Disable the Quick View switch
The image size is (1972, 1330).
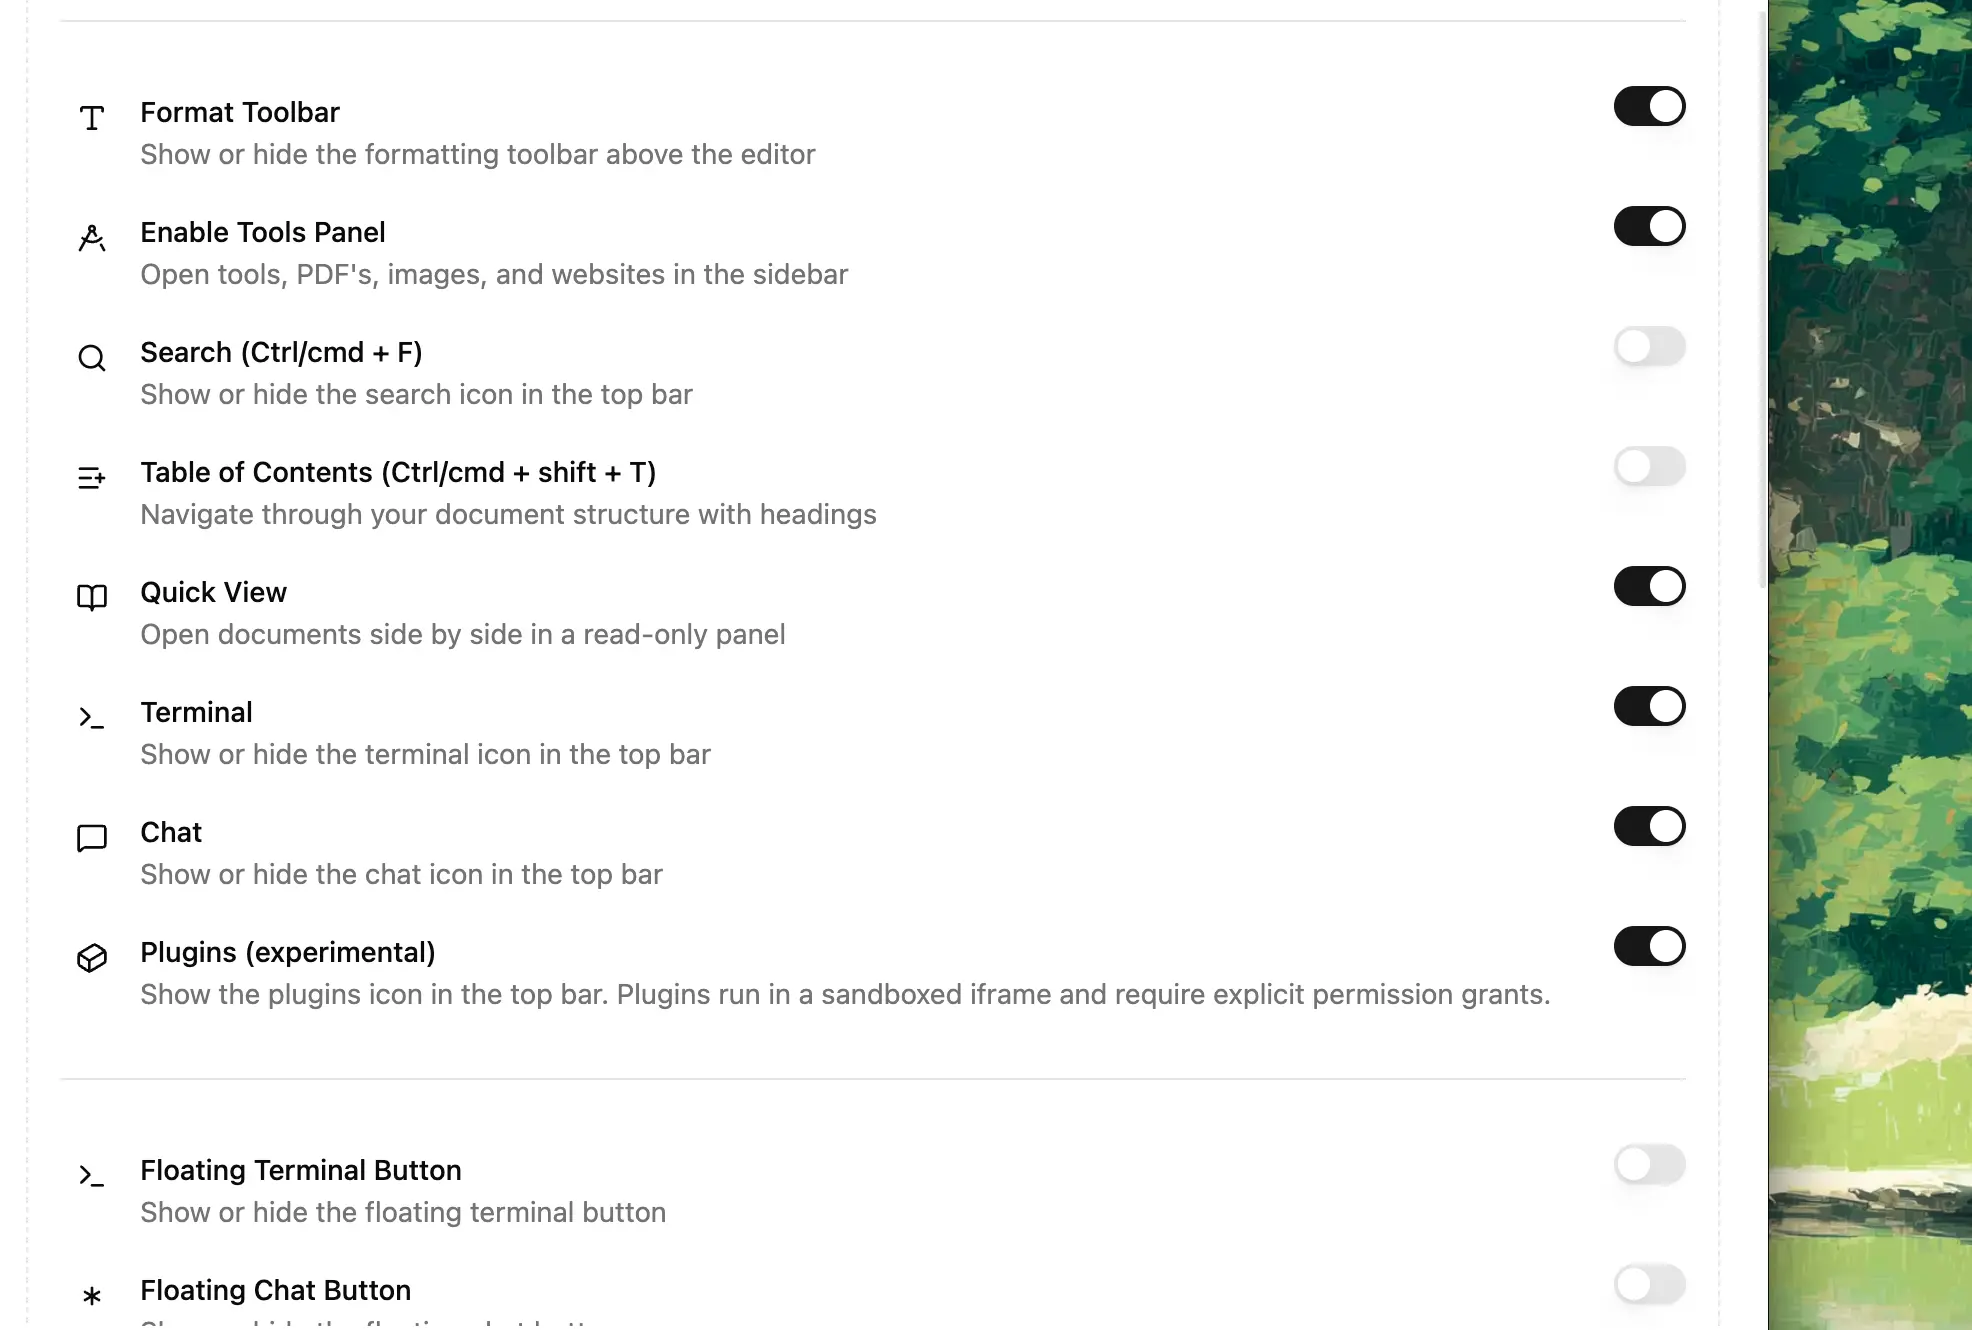pyautogui.click(x=1650, y=586)
